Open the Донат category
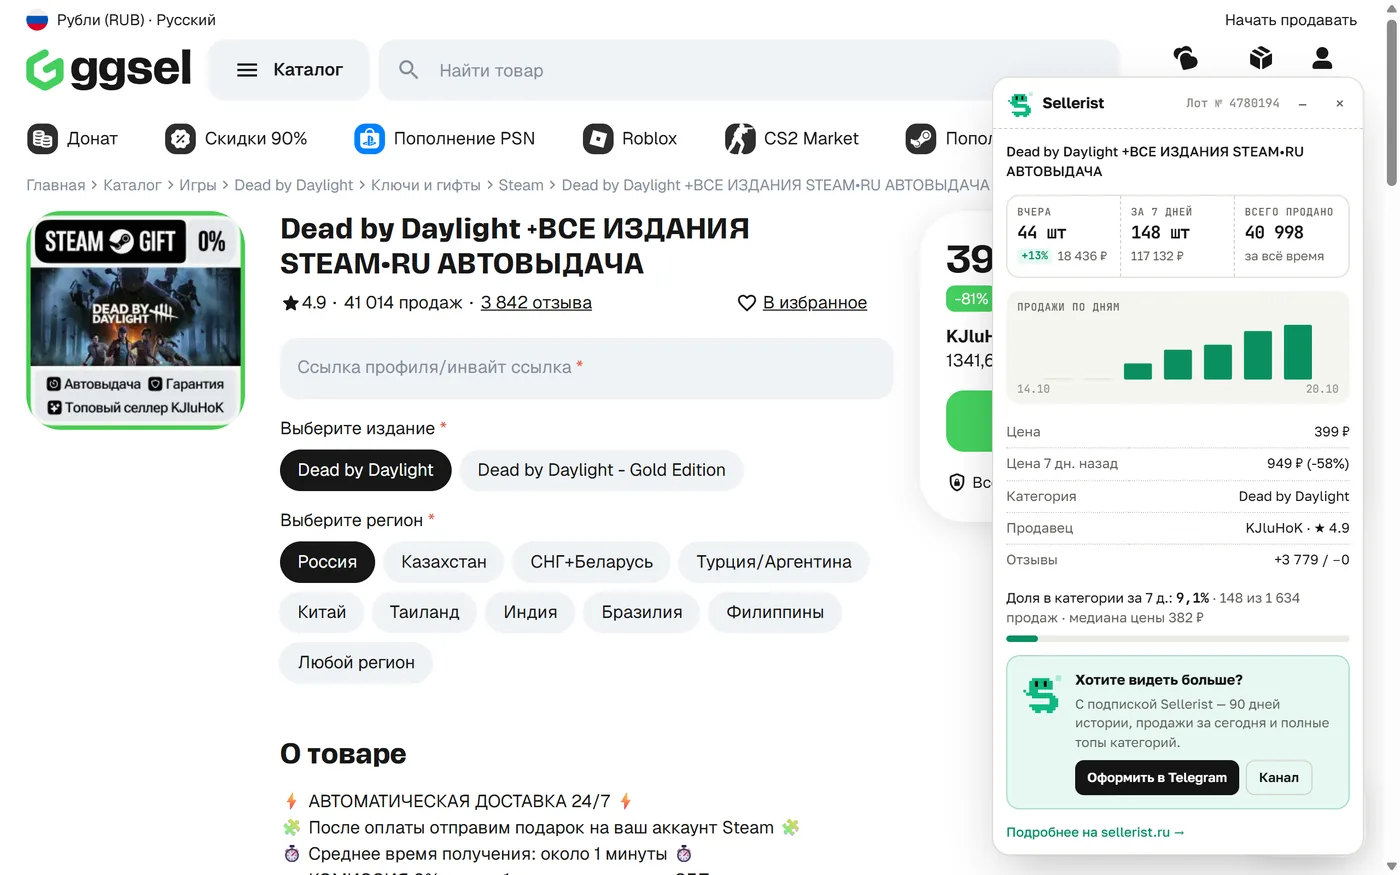This screenshot has width=1400, height=875. click(x=73, y=139)
